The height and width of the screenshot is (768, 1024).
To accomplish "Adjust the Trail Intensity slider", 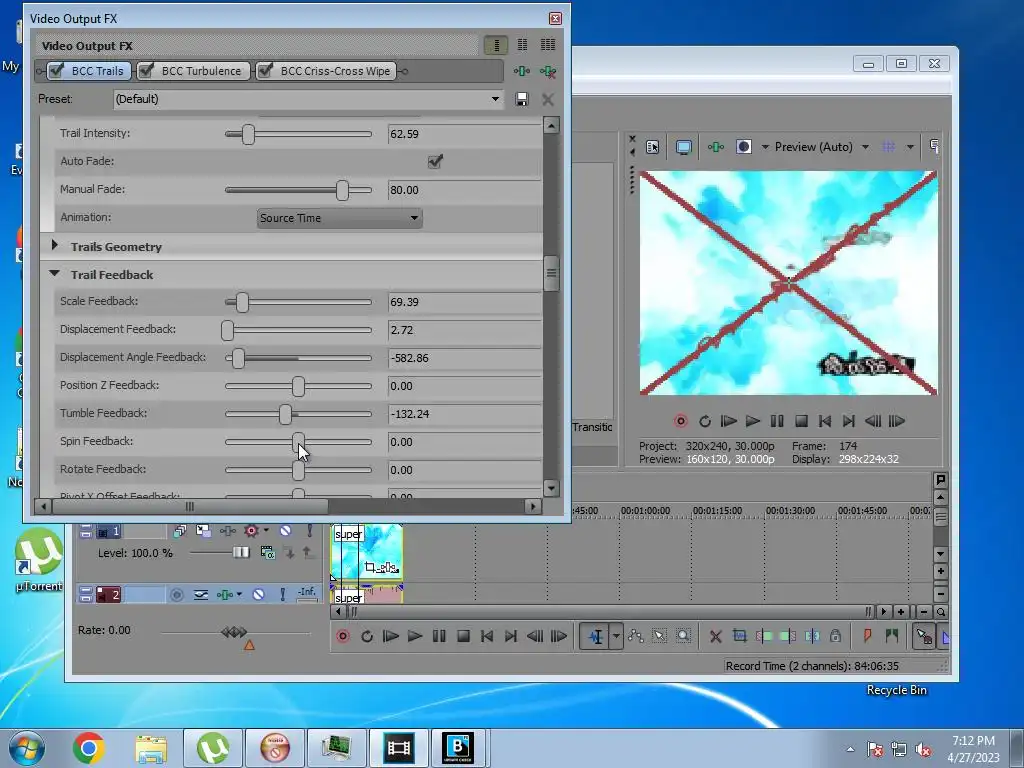I will click(x=248, y=135).
